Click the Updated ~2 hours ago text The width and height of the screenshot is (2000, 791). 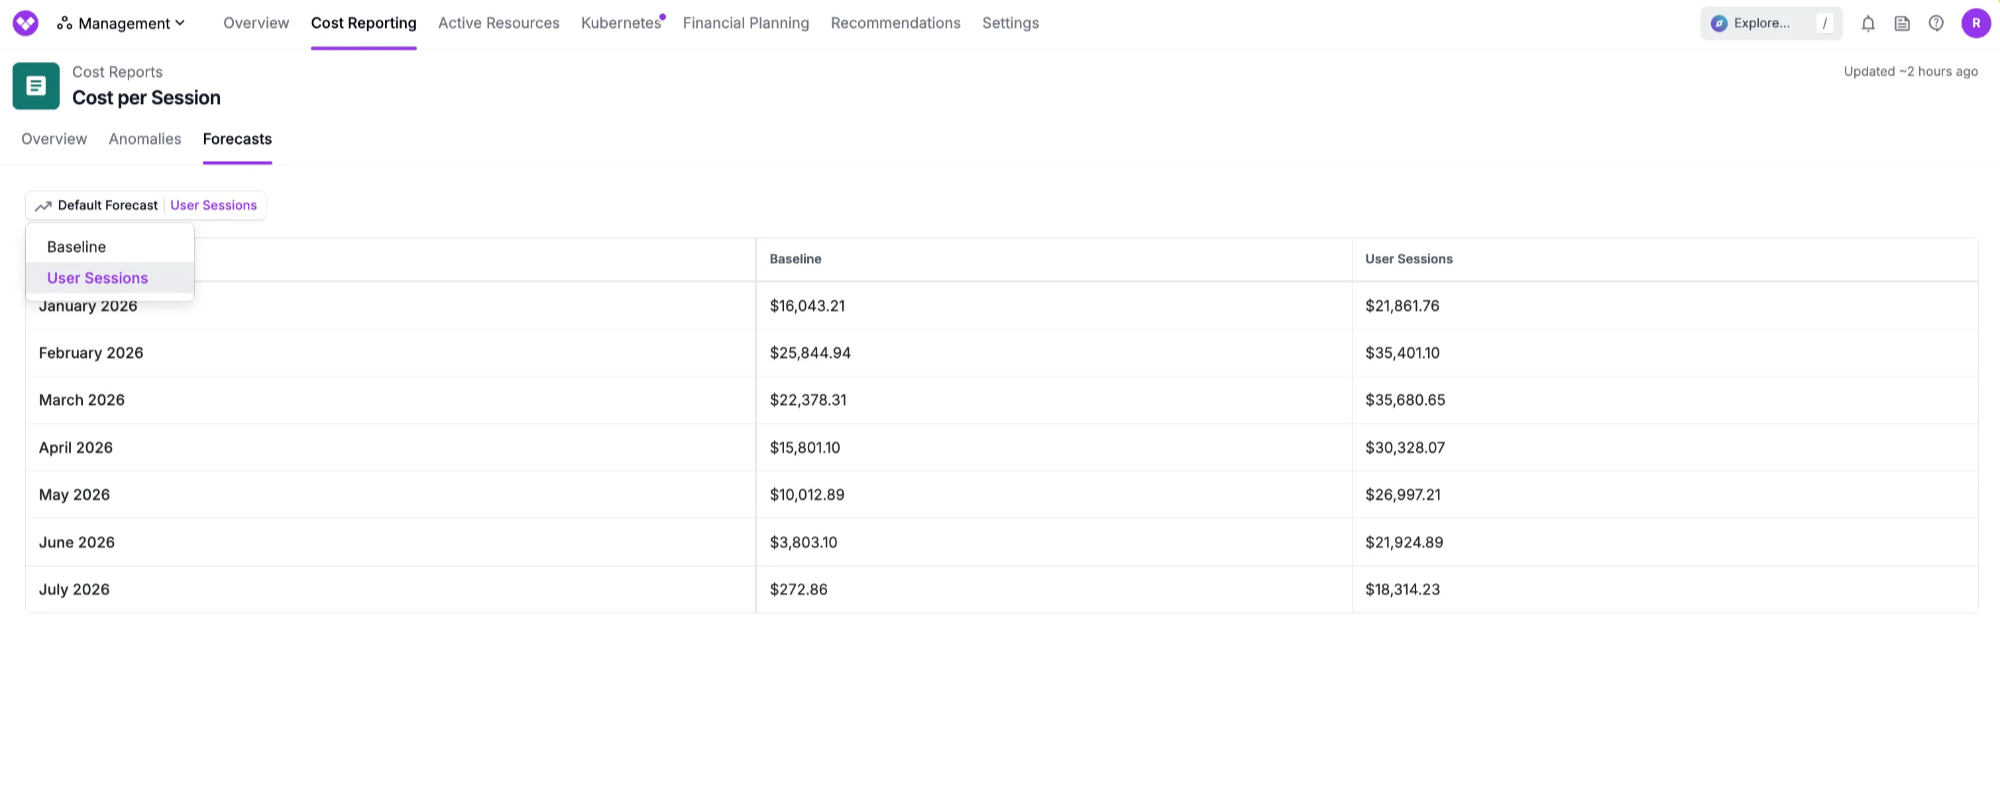(x=1911, y=72)
